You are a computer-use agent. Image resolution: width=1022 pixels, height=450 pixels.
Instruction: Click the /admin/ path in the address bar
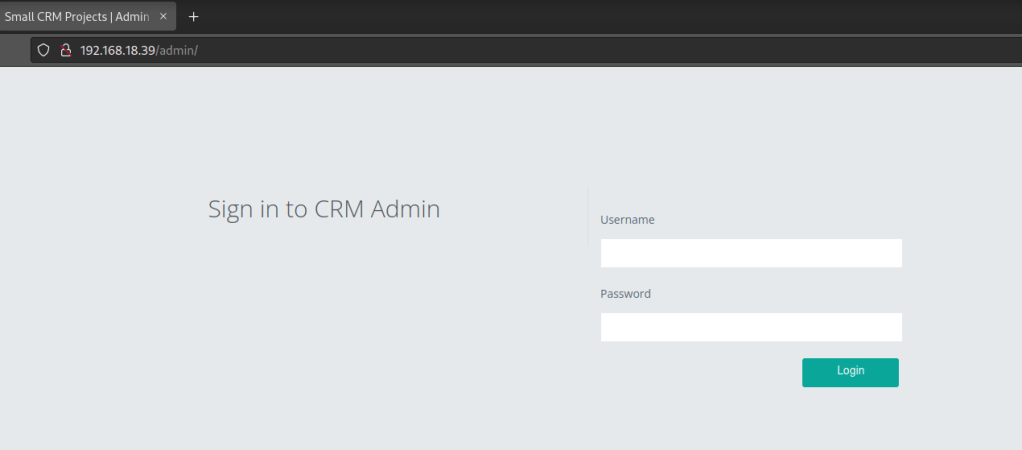pyautogui.click(x=177, y=50)
